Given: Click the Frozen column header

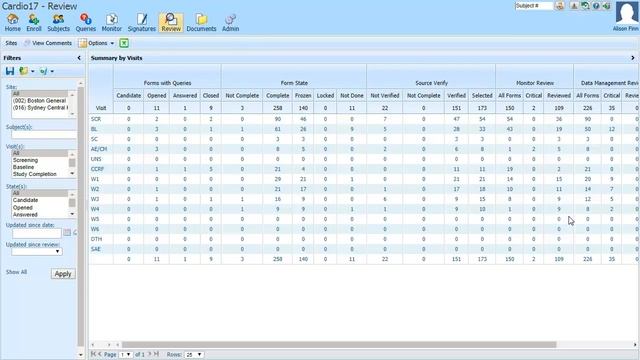Looking at the screenshot, I should [303, 96].
